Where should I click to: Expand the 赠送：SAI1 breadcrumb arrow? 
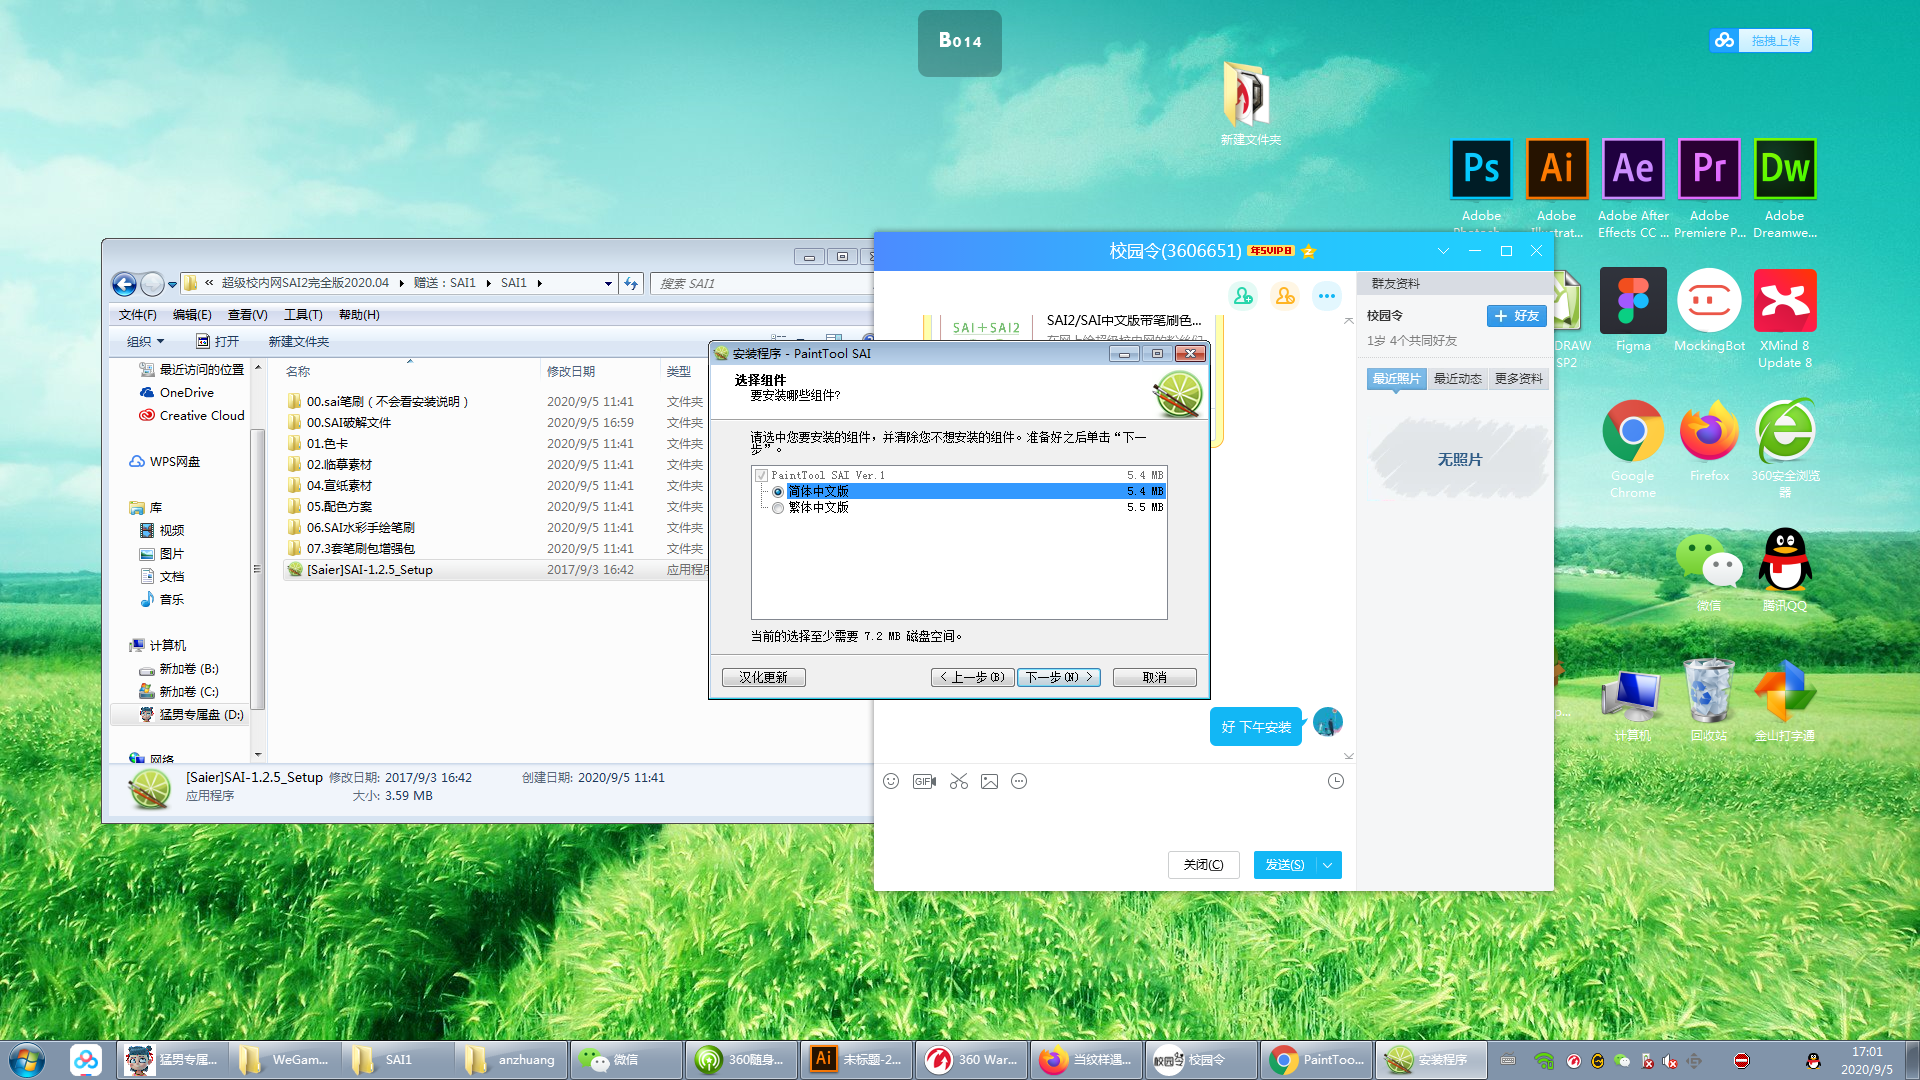[489, 284]
